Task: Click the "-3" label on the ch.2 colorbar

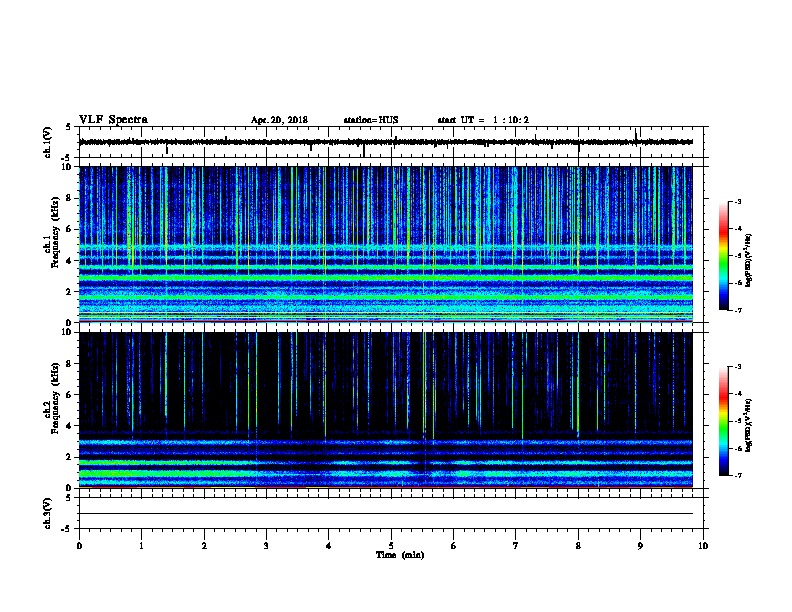Action: [737, 367]
